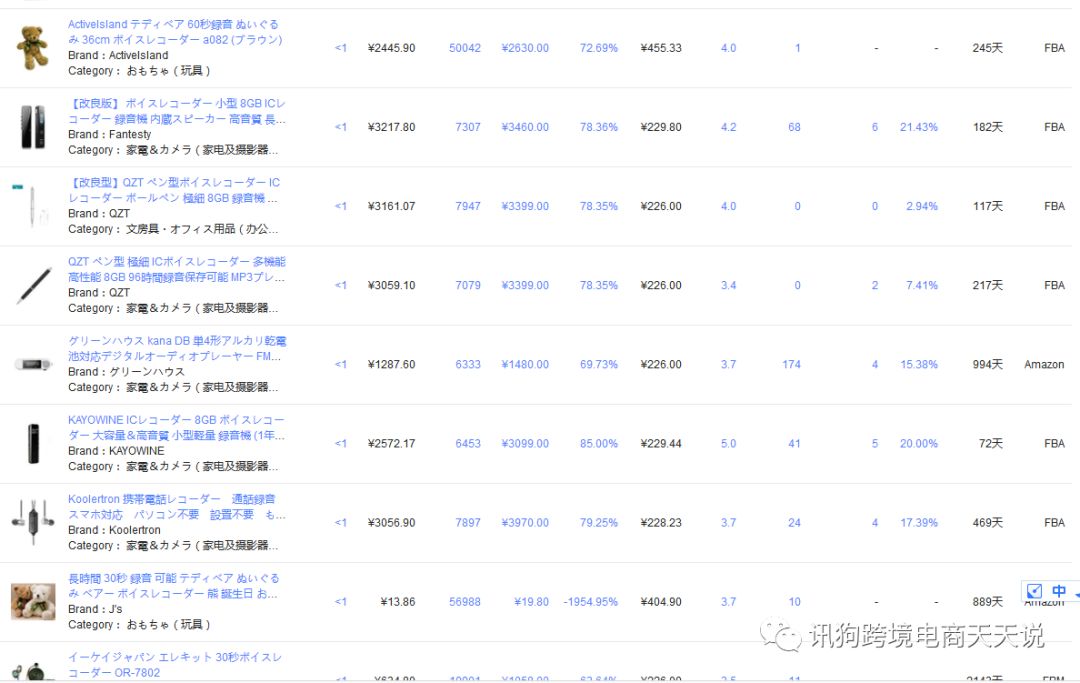
Task: Click rating 5.0 in KAYOWINE row
Action: click(728, 444)
